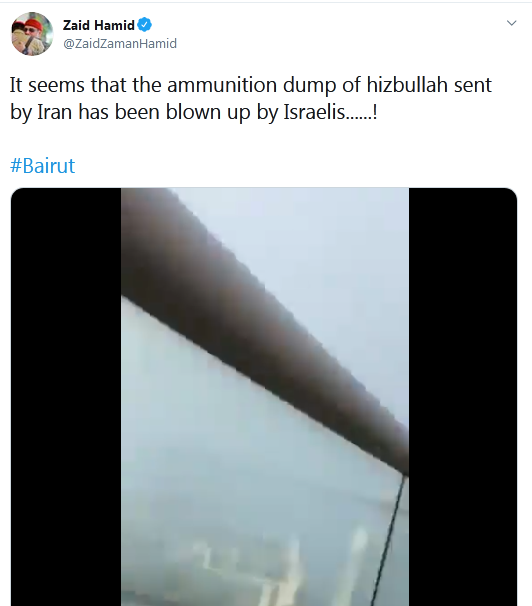Open Zaid Hamid's profile avatar
Image resolution: width=532 pixels, height=606 pixels.
[32, 34]
